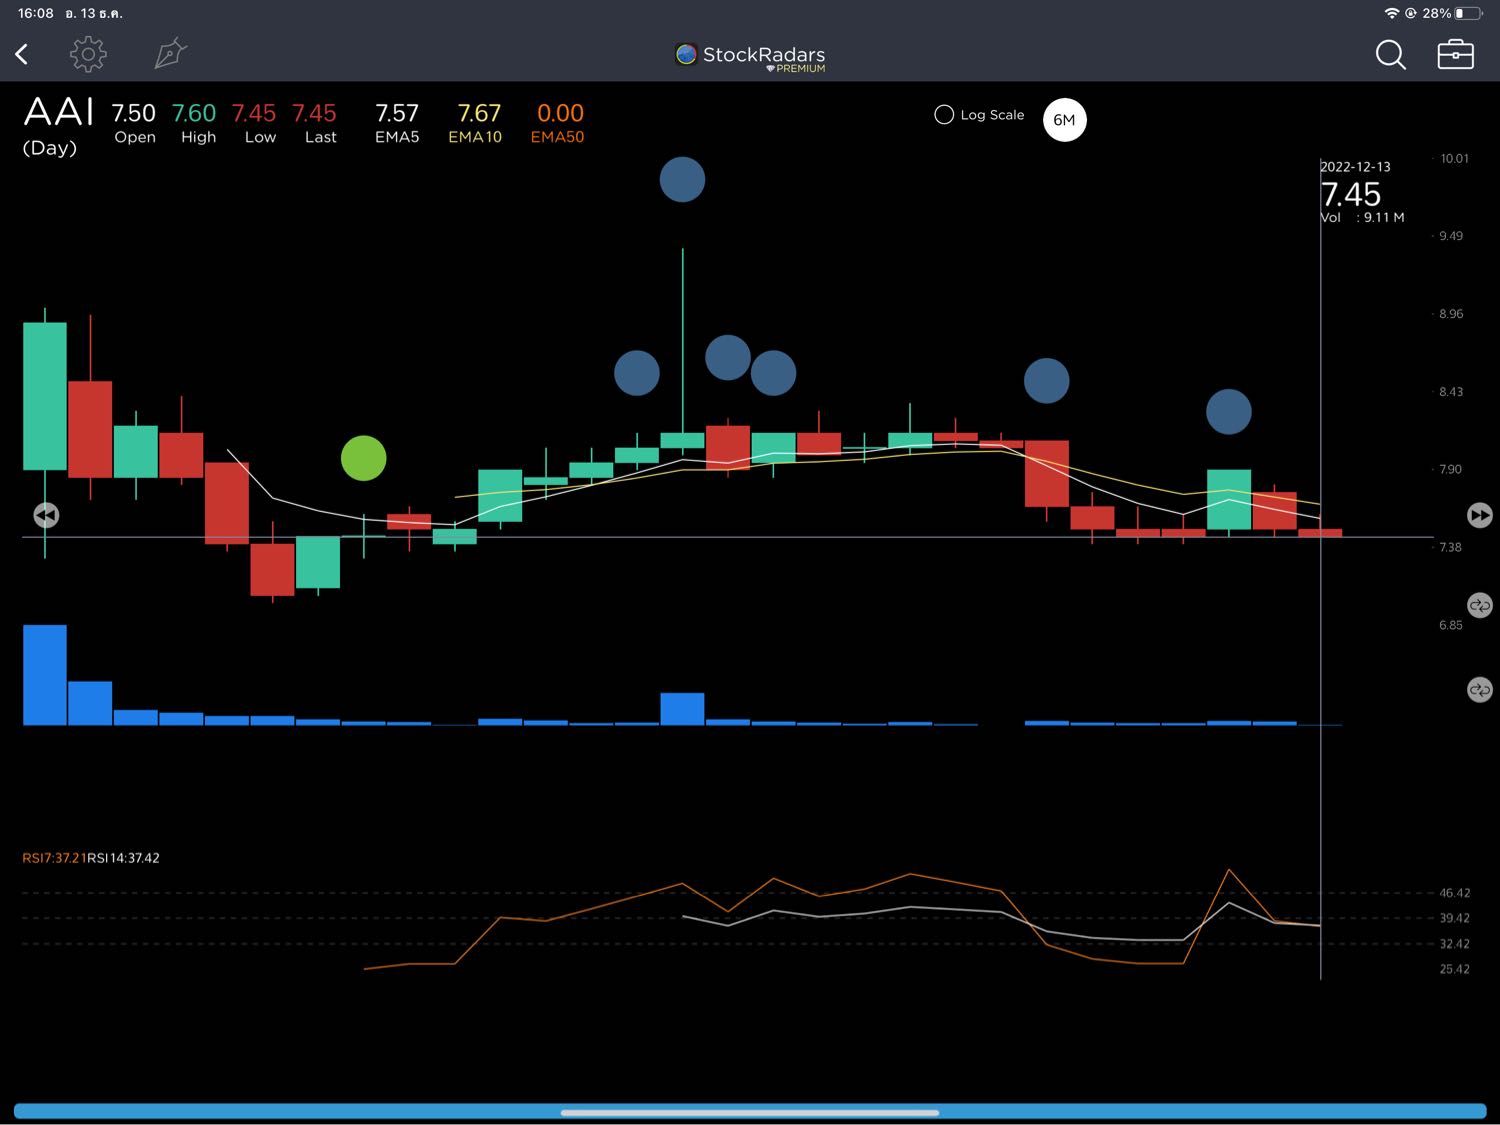Click the StockRadars logo
Image resolution: width=1500 pixels, height=1125 pixels.
[x=750, y=56]
